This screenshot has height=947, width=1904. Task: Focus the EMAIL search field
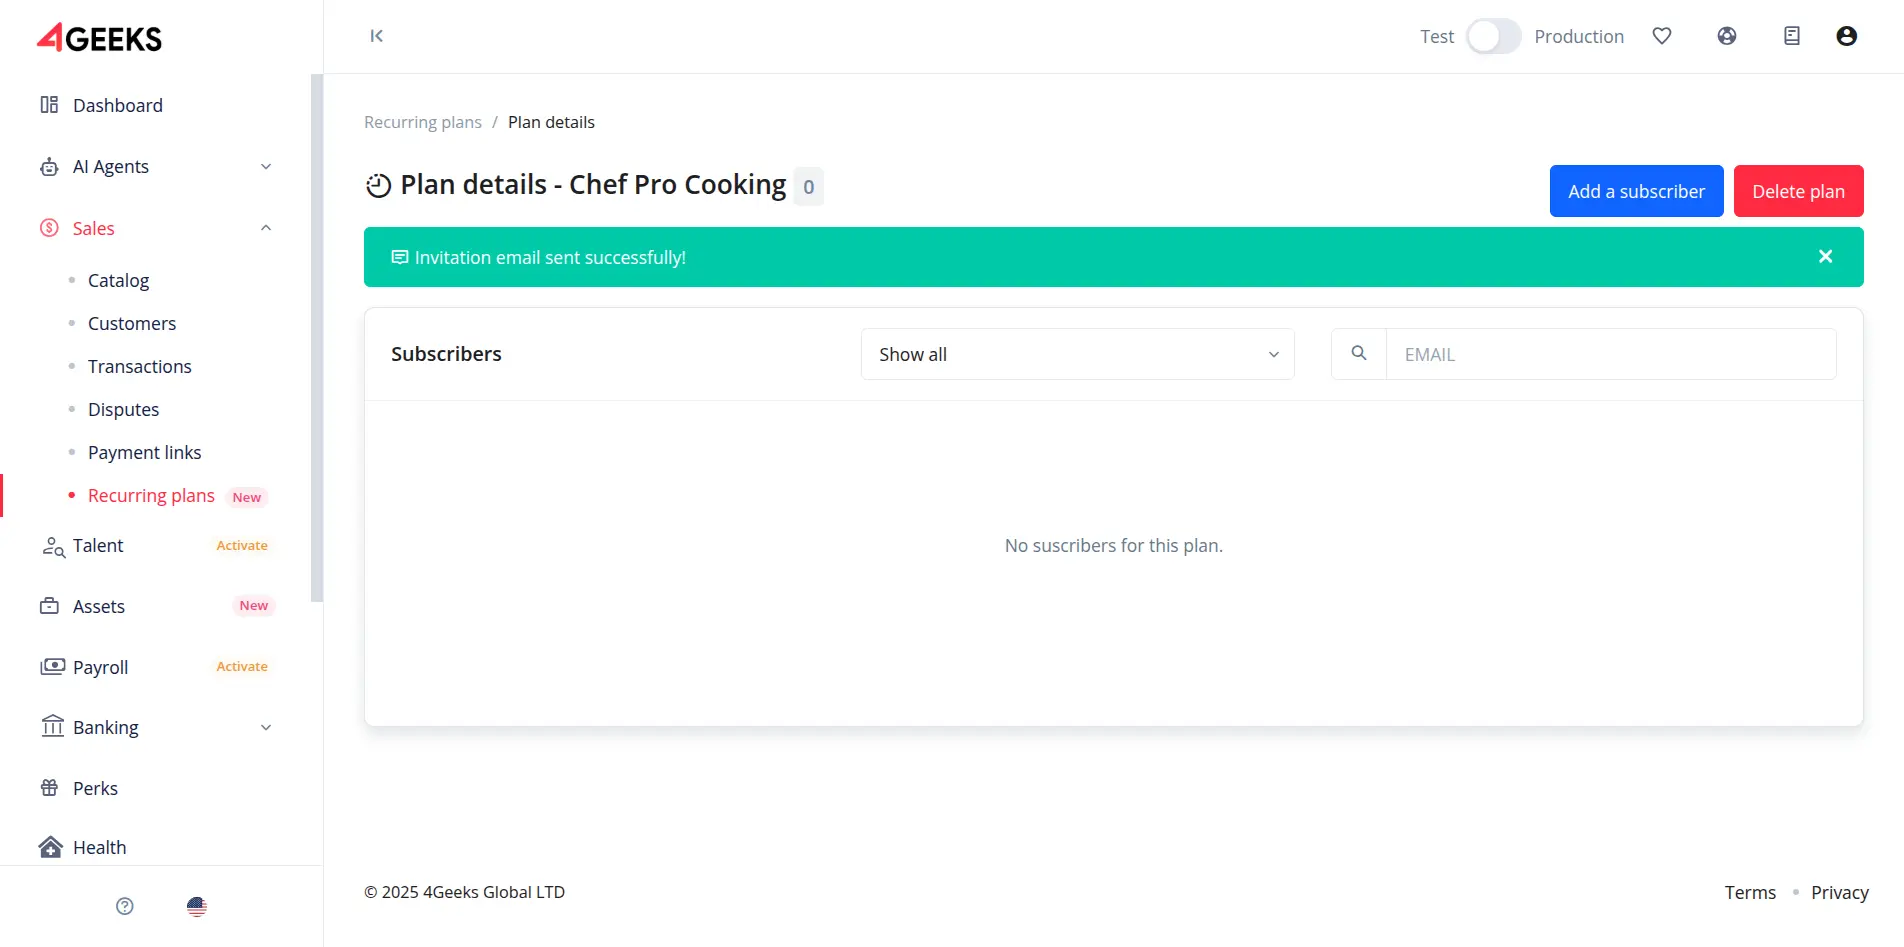pyautogui.click(x=1610, y=354)
